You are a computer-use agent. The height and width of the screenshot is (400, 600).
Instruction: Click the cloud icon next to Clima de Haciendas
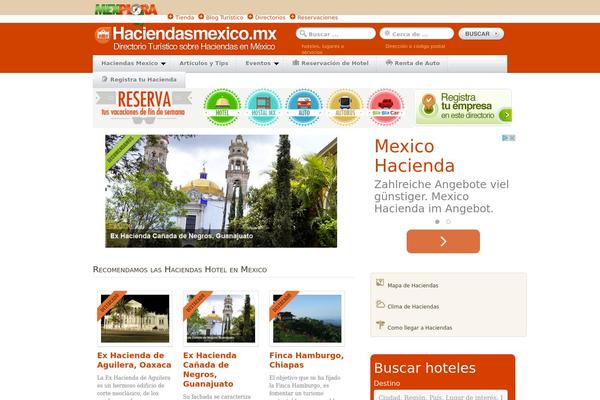coord(380,304)
